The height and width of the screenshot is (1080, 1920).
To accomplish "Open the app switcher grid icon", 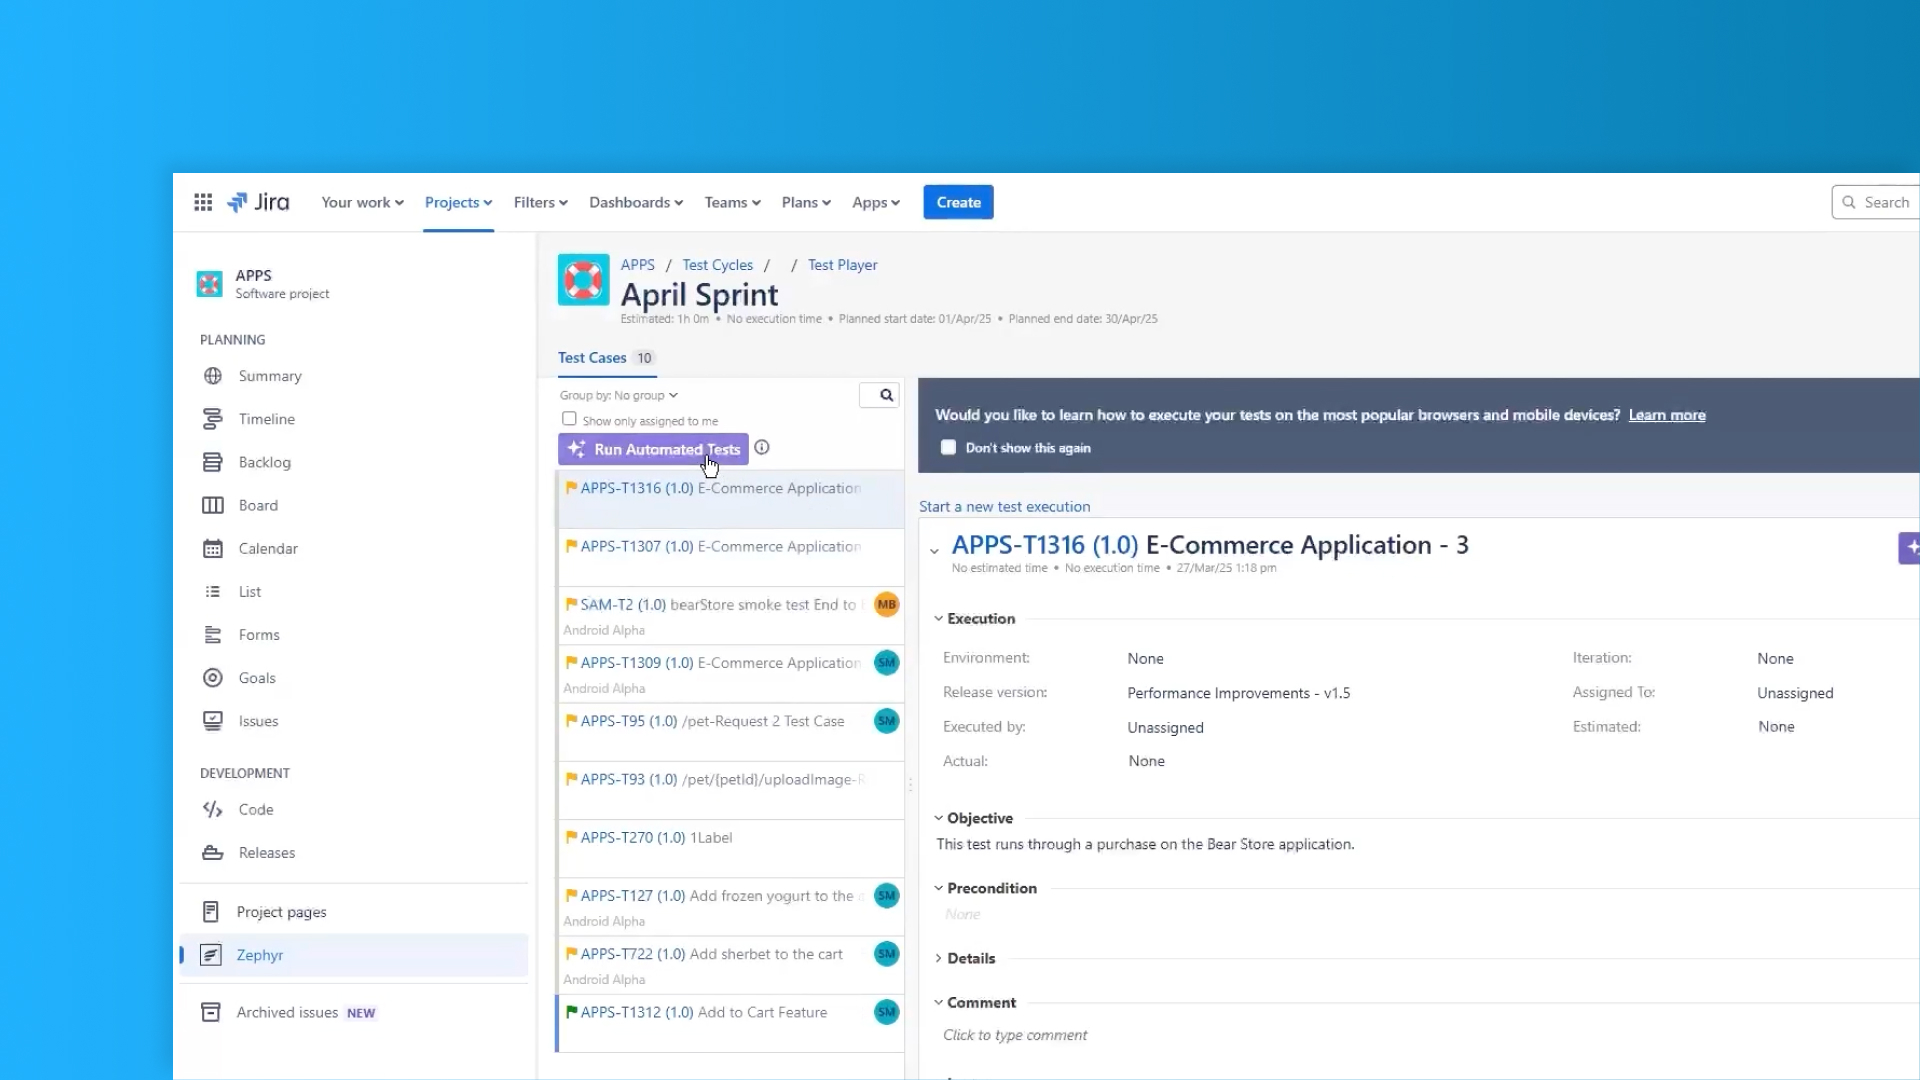I will coord(203,202).
